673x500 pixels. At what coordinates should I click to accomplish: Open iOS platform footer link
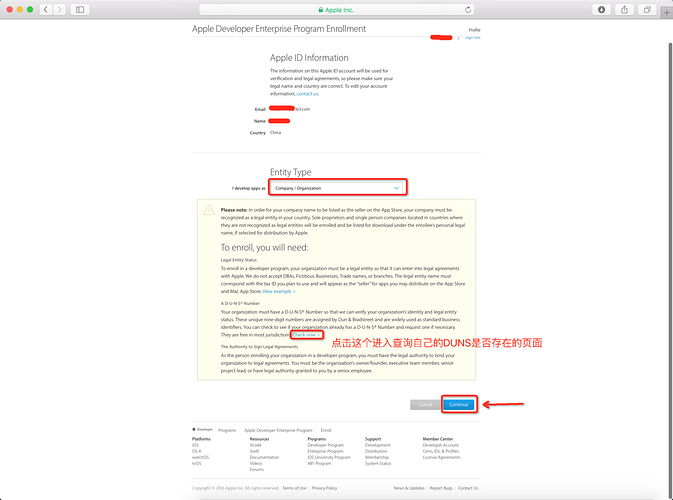click(195, 445)
